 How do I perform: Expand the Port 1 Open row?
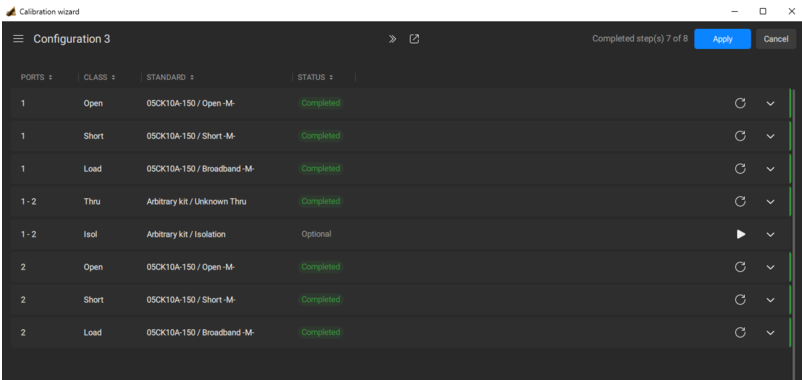pos(770,103)
